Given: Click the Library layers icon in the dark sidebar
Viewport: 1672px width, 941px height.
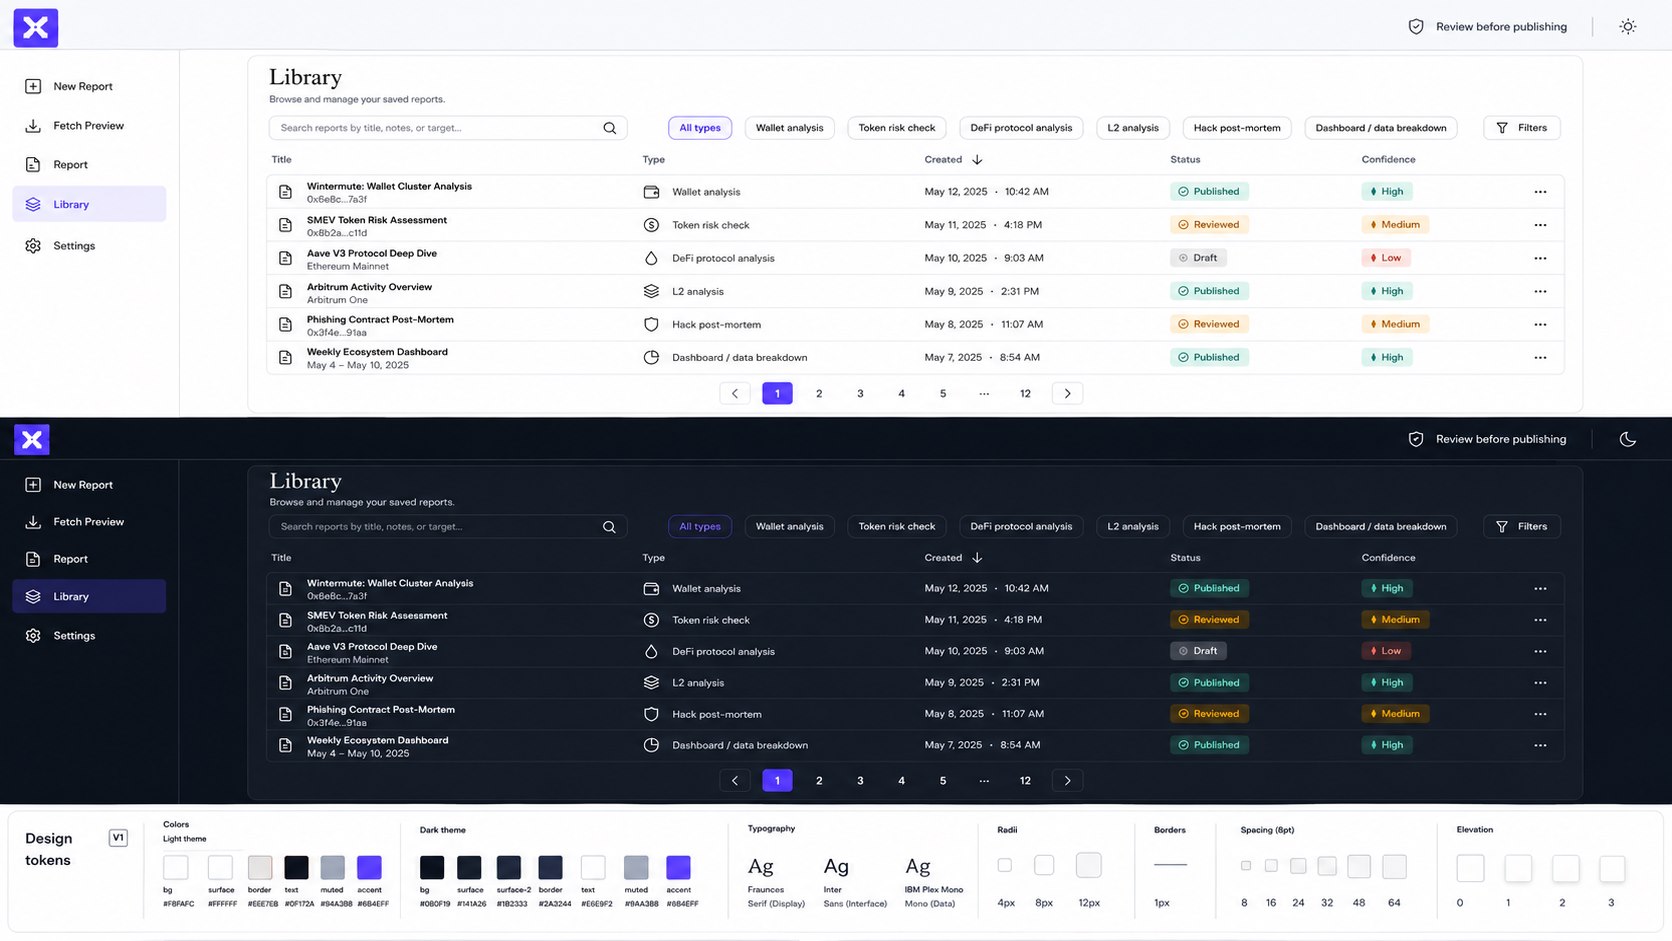Looking at the screenshot, I should coord(33,597).
